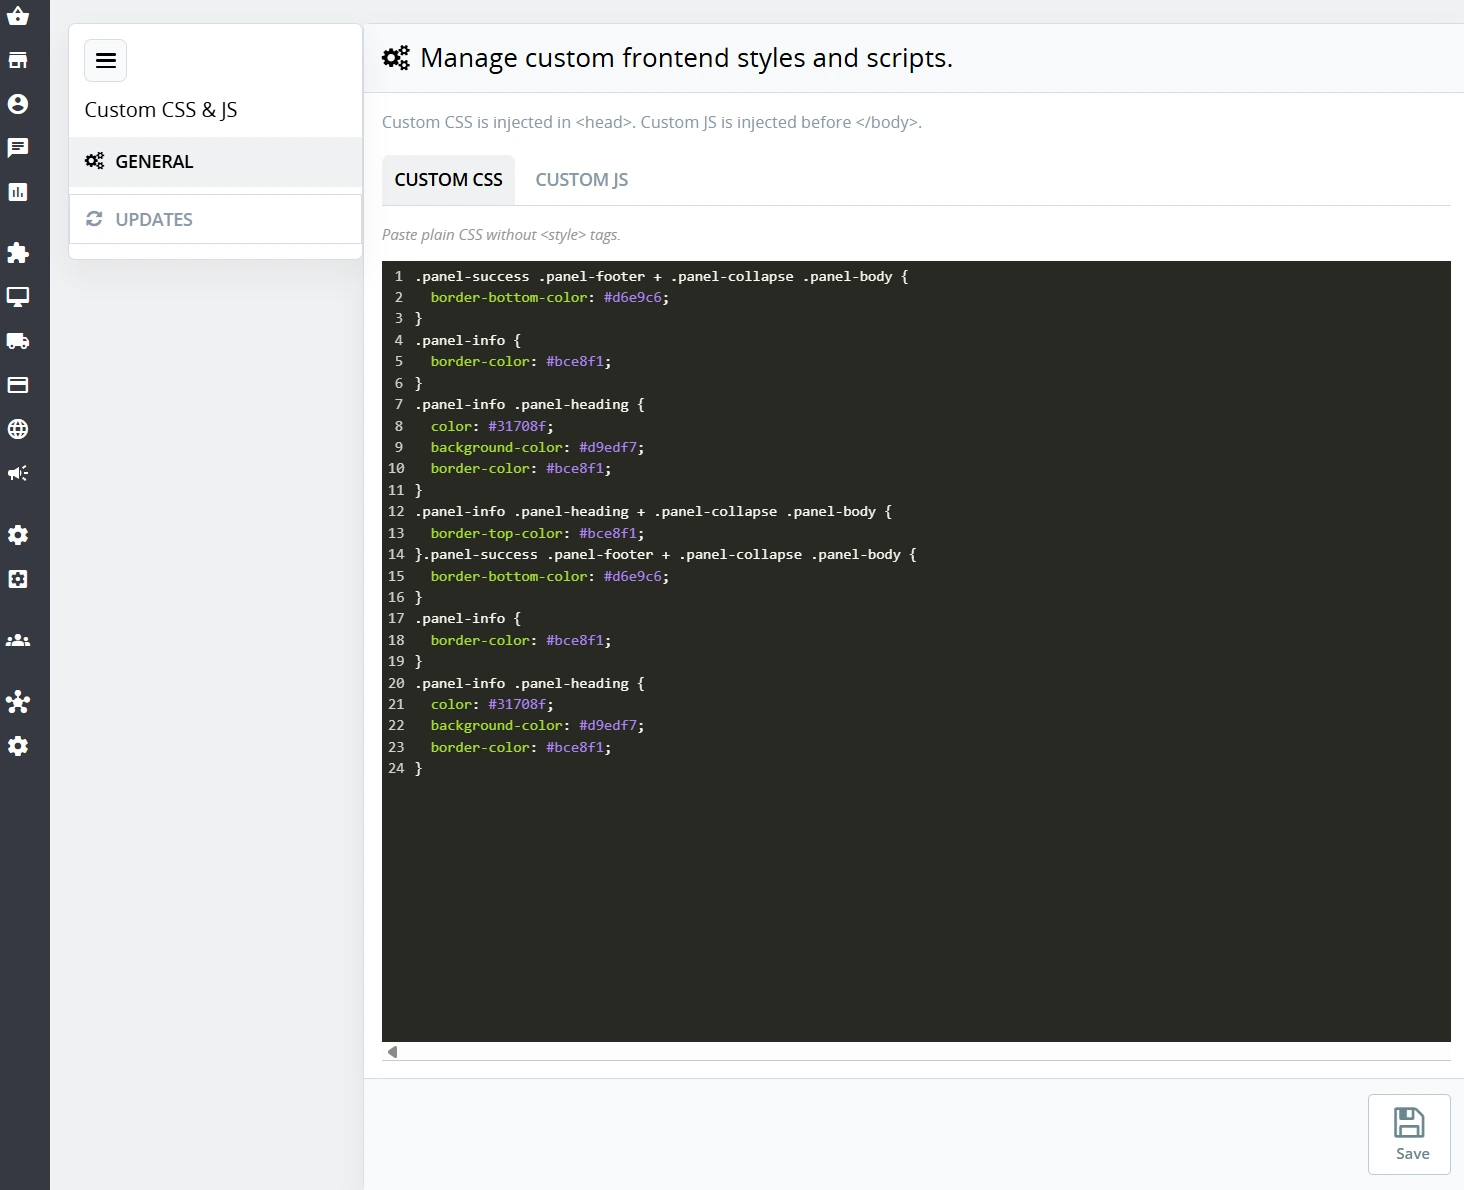This screenshot has width=1464, height=1190.
Task: Click the editor scroll-left arrow
Action: [x=393, y=1052]
